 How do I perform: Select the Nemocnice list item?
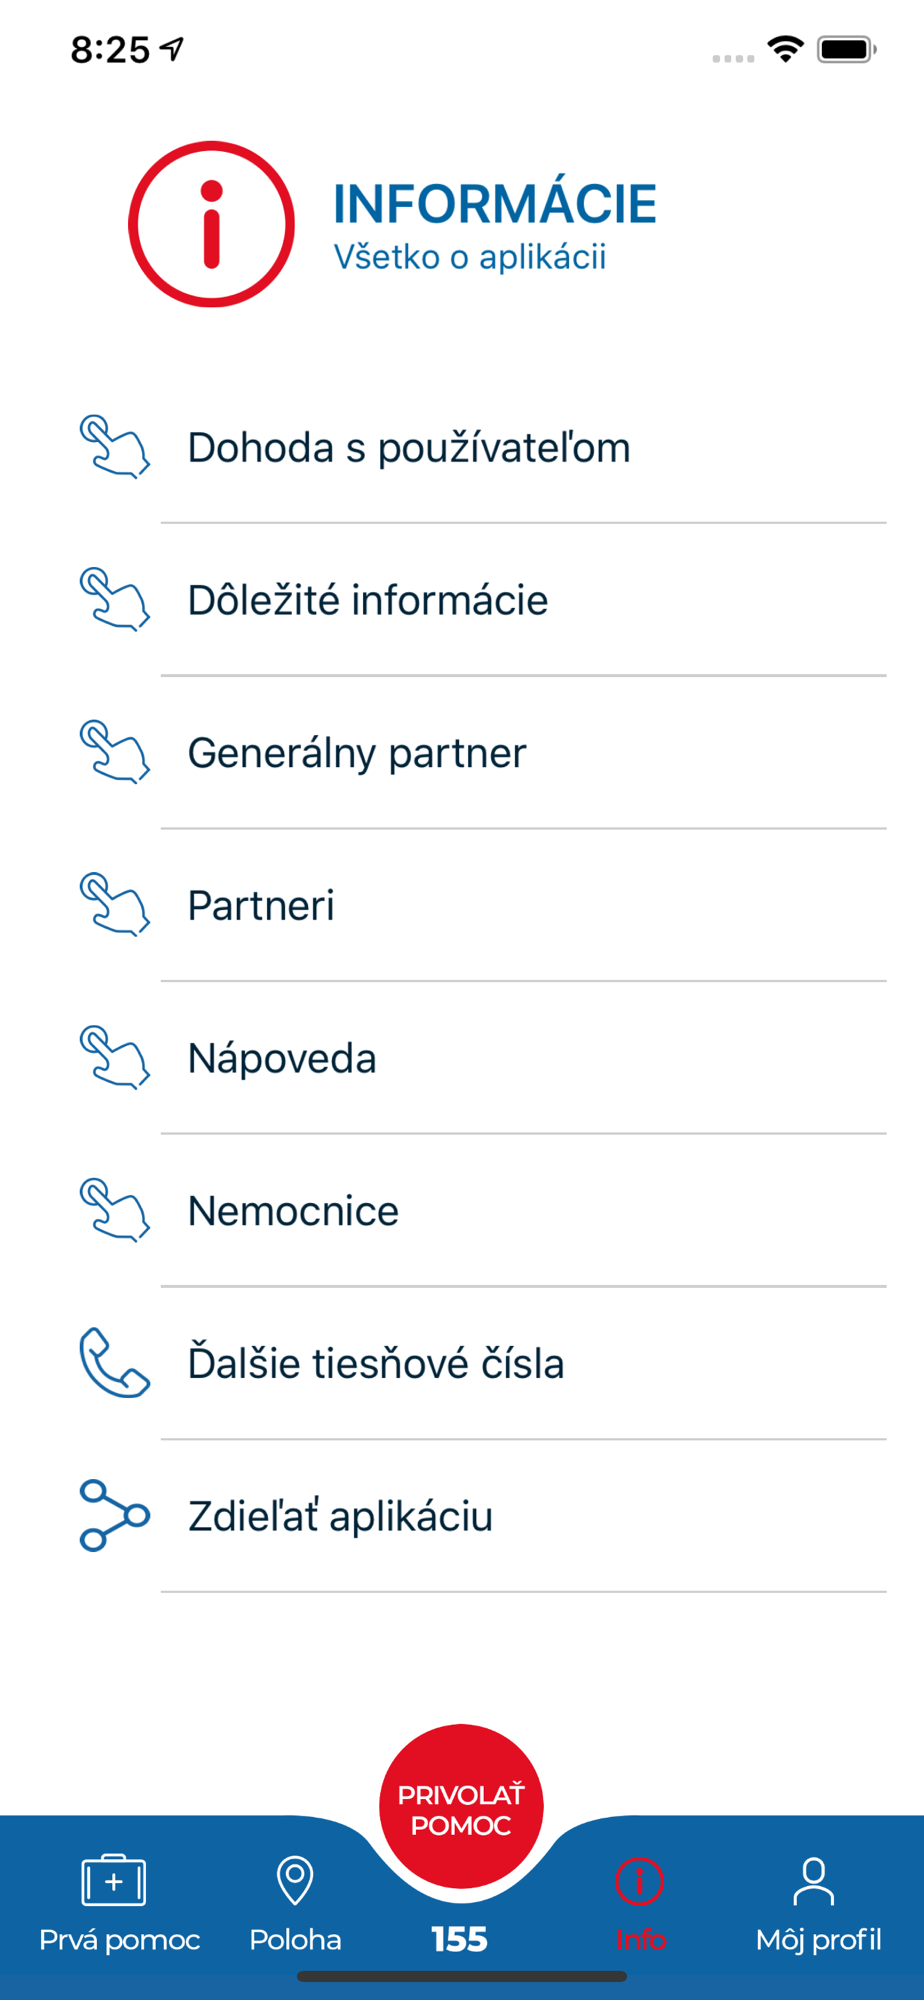coord(293,1211)
